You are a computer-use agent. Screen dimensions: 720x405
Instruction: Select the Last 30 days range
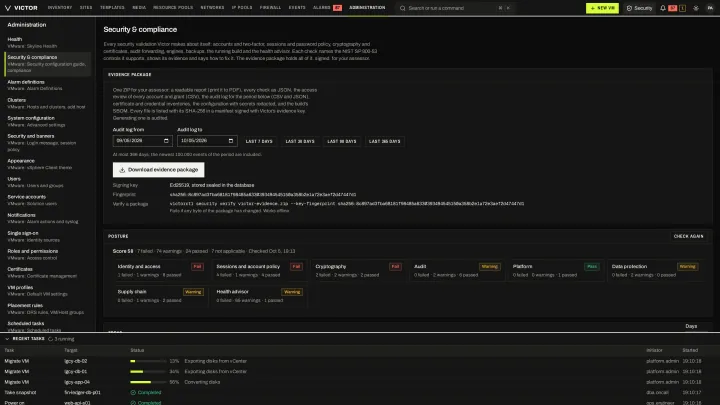point(300,141)
